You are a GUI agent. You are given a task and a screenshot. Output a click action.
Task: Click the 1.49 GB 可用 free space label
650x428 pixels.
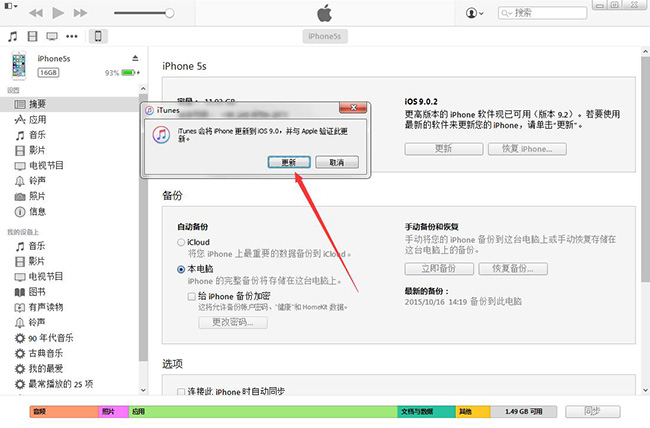pyautogui.click(x=524, y=411)
